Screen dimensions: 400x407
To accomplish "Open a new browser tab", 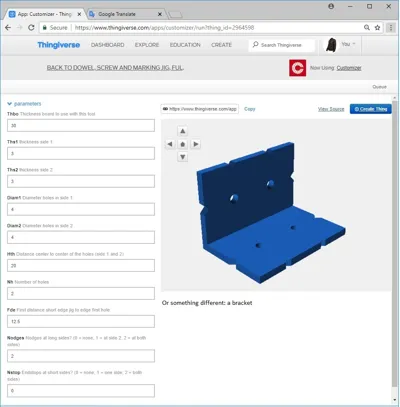I will click(175, 15).
